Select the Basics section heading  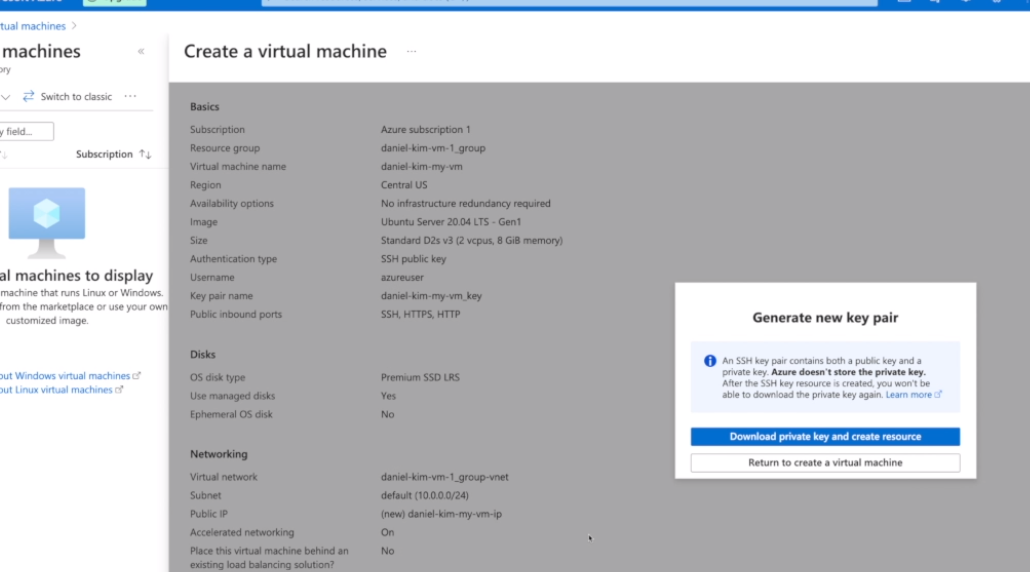[204, 107]
